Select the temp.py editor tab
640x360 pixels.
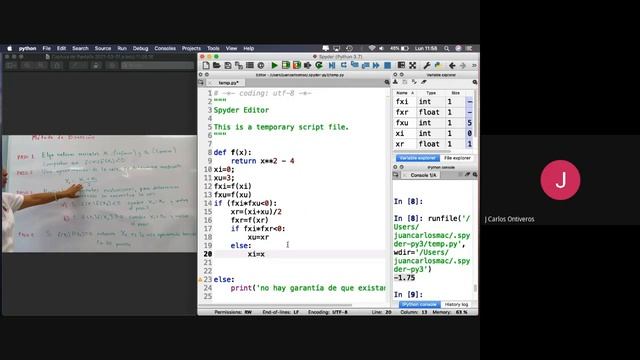[x=228, y=83]
